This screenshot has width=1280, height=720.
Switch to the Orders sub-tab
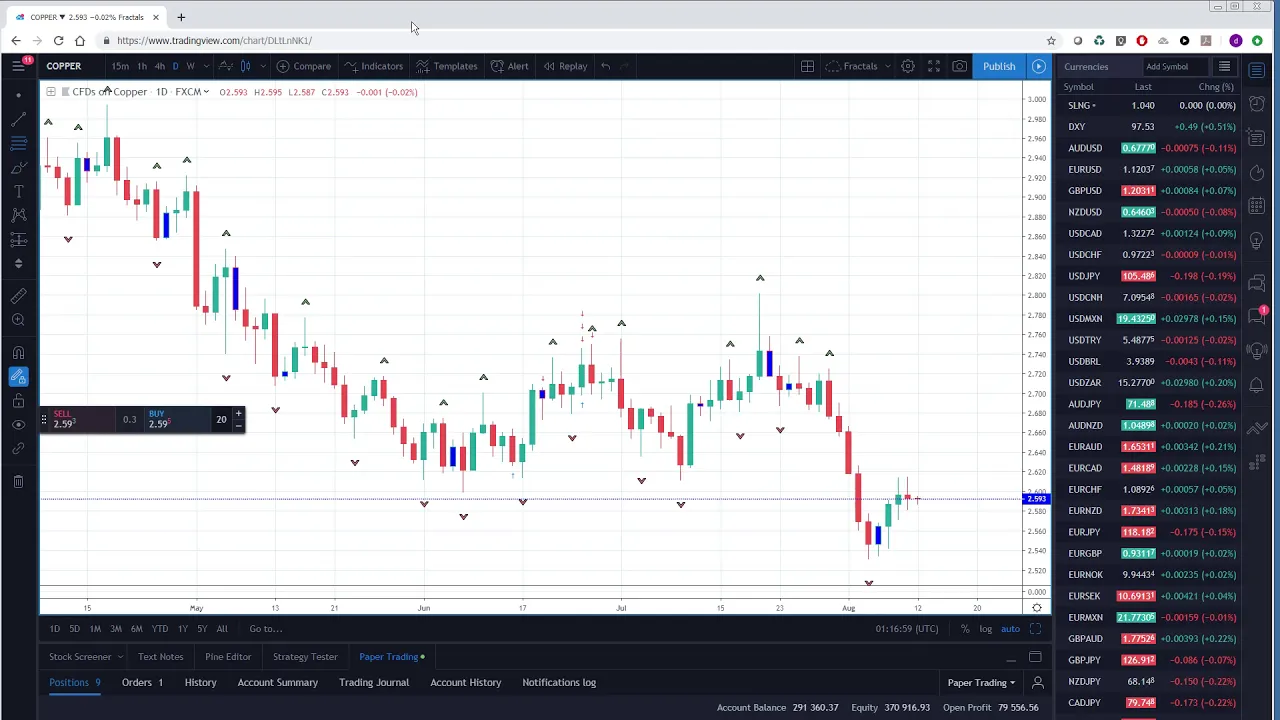click(x=142, y=683)
